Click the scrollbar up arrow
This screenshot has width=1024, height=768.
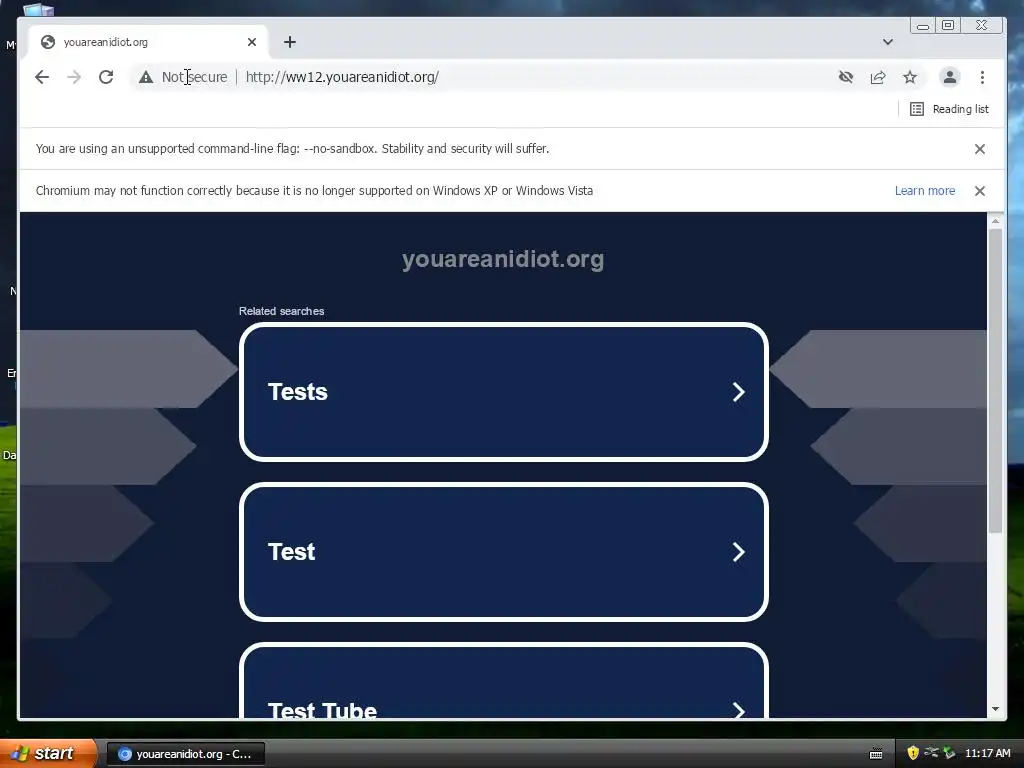pos(995,221)
